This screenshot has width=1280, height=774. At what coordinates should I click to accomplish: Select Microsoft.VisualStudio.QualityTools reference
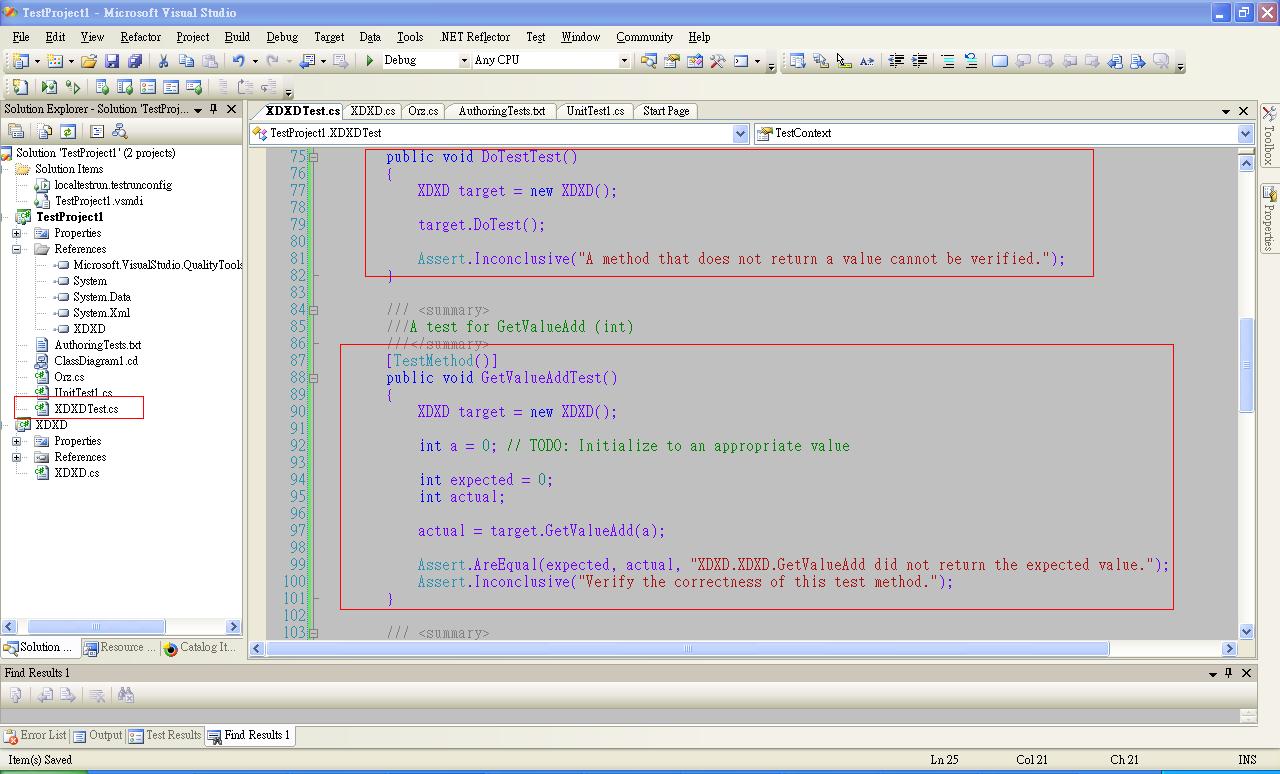pyautogui.click(x=157, y=265)
